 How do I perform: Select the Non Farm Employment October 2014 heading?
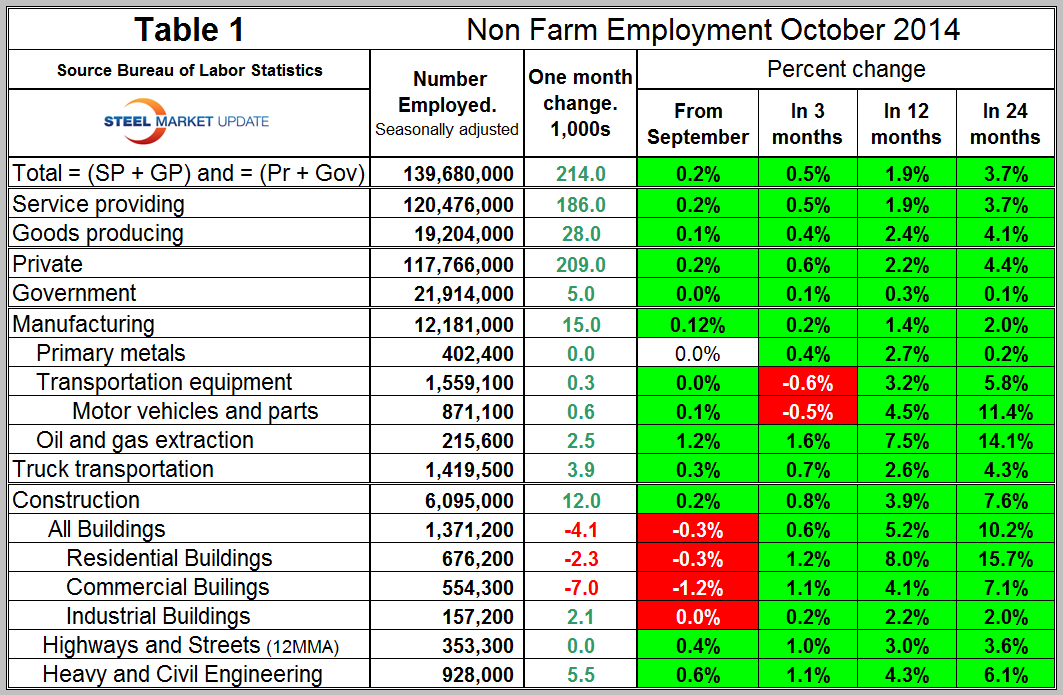pyautogui.click(x=713, y=29)
